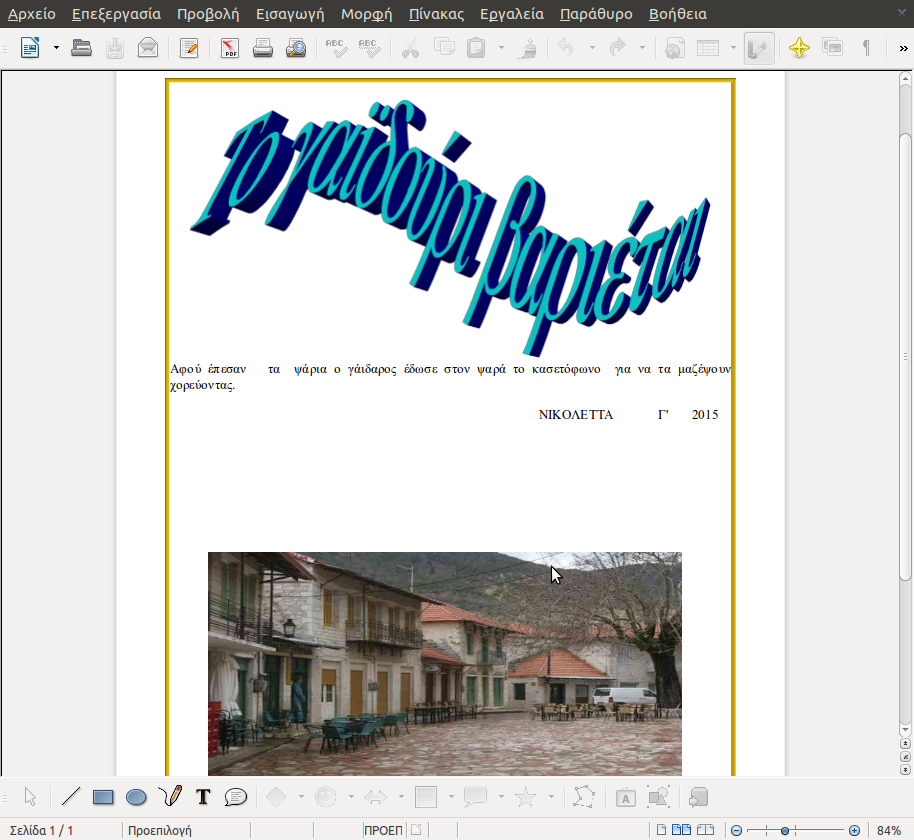Click the Clone formatting paintbrush icon
The width and height of the screenshot is (914, 840).
(528, 48)
